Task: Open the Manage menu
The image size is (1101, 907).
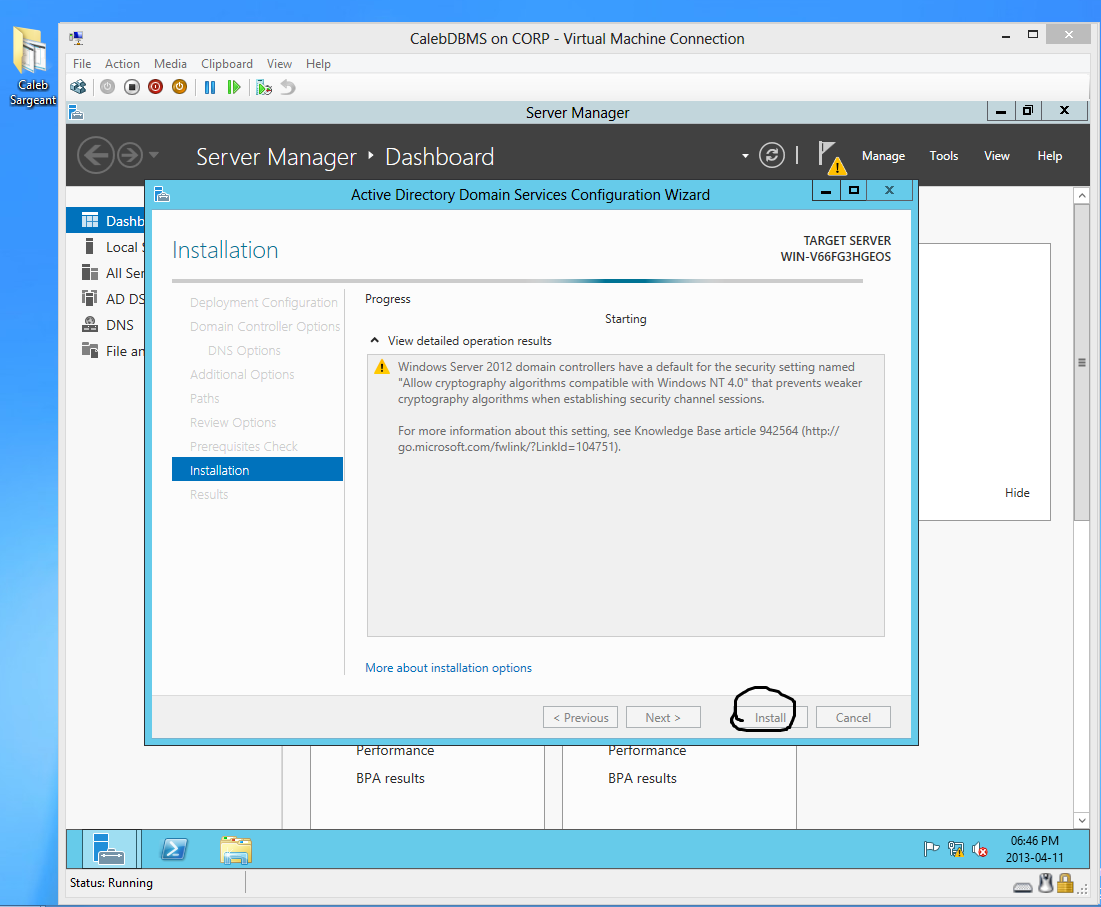Action: point(883,156)
